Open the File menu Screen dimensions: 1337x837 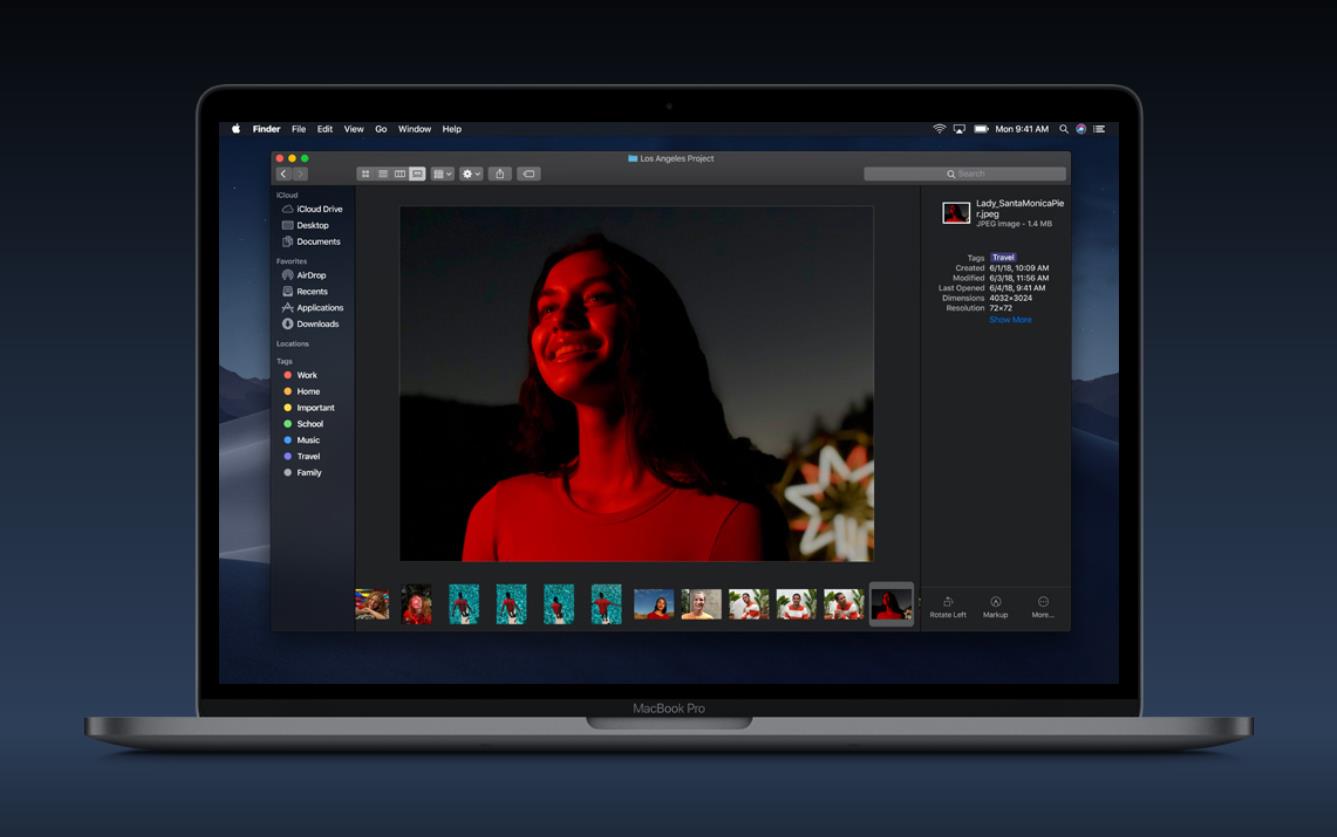click(299, 129)
